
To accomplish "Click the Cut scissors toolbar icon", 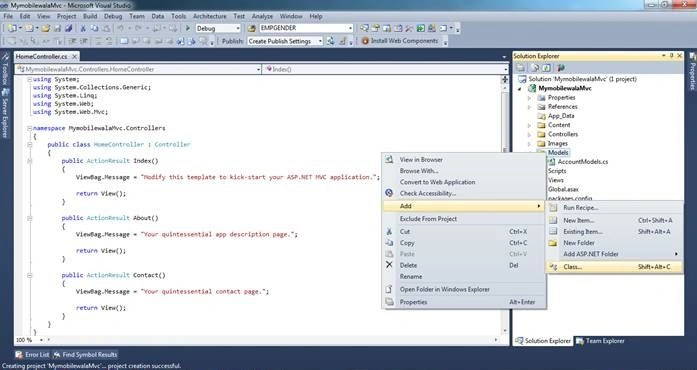I will (x=83, y=28).
